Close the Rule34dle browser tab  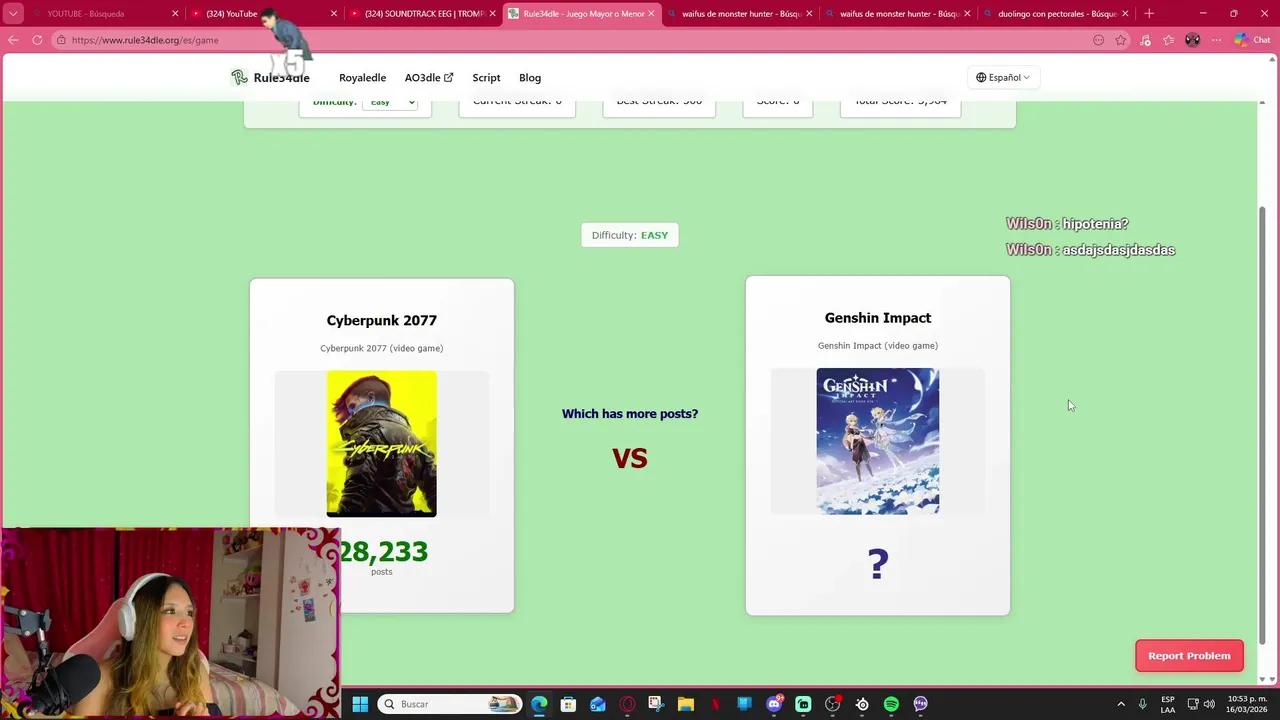pos(651,14)
